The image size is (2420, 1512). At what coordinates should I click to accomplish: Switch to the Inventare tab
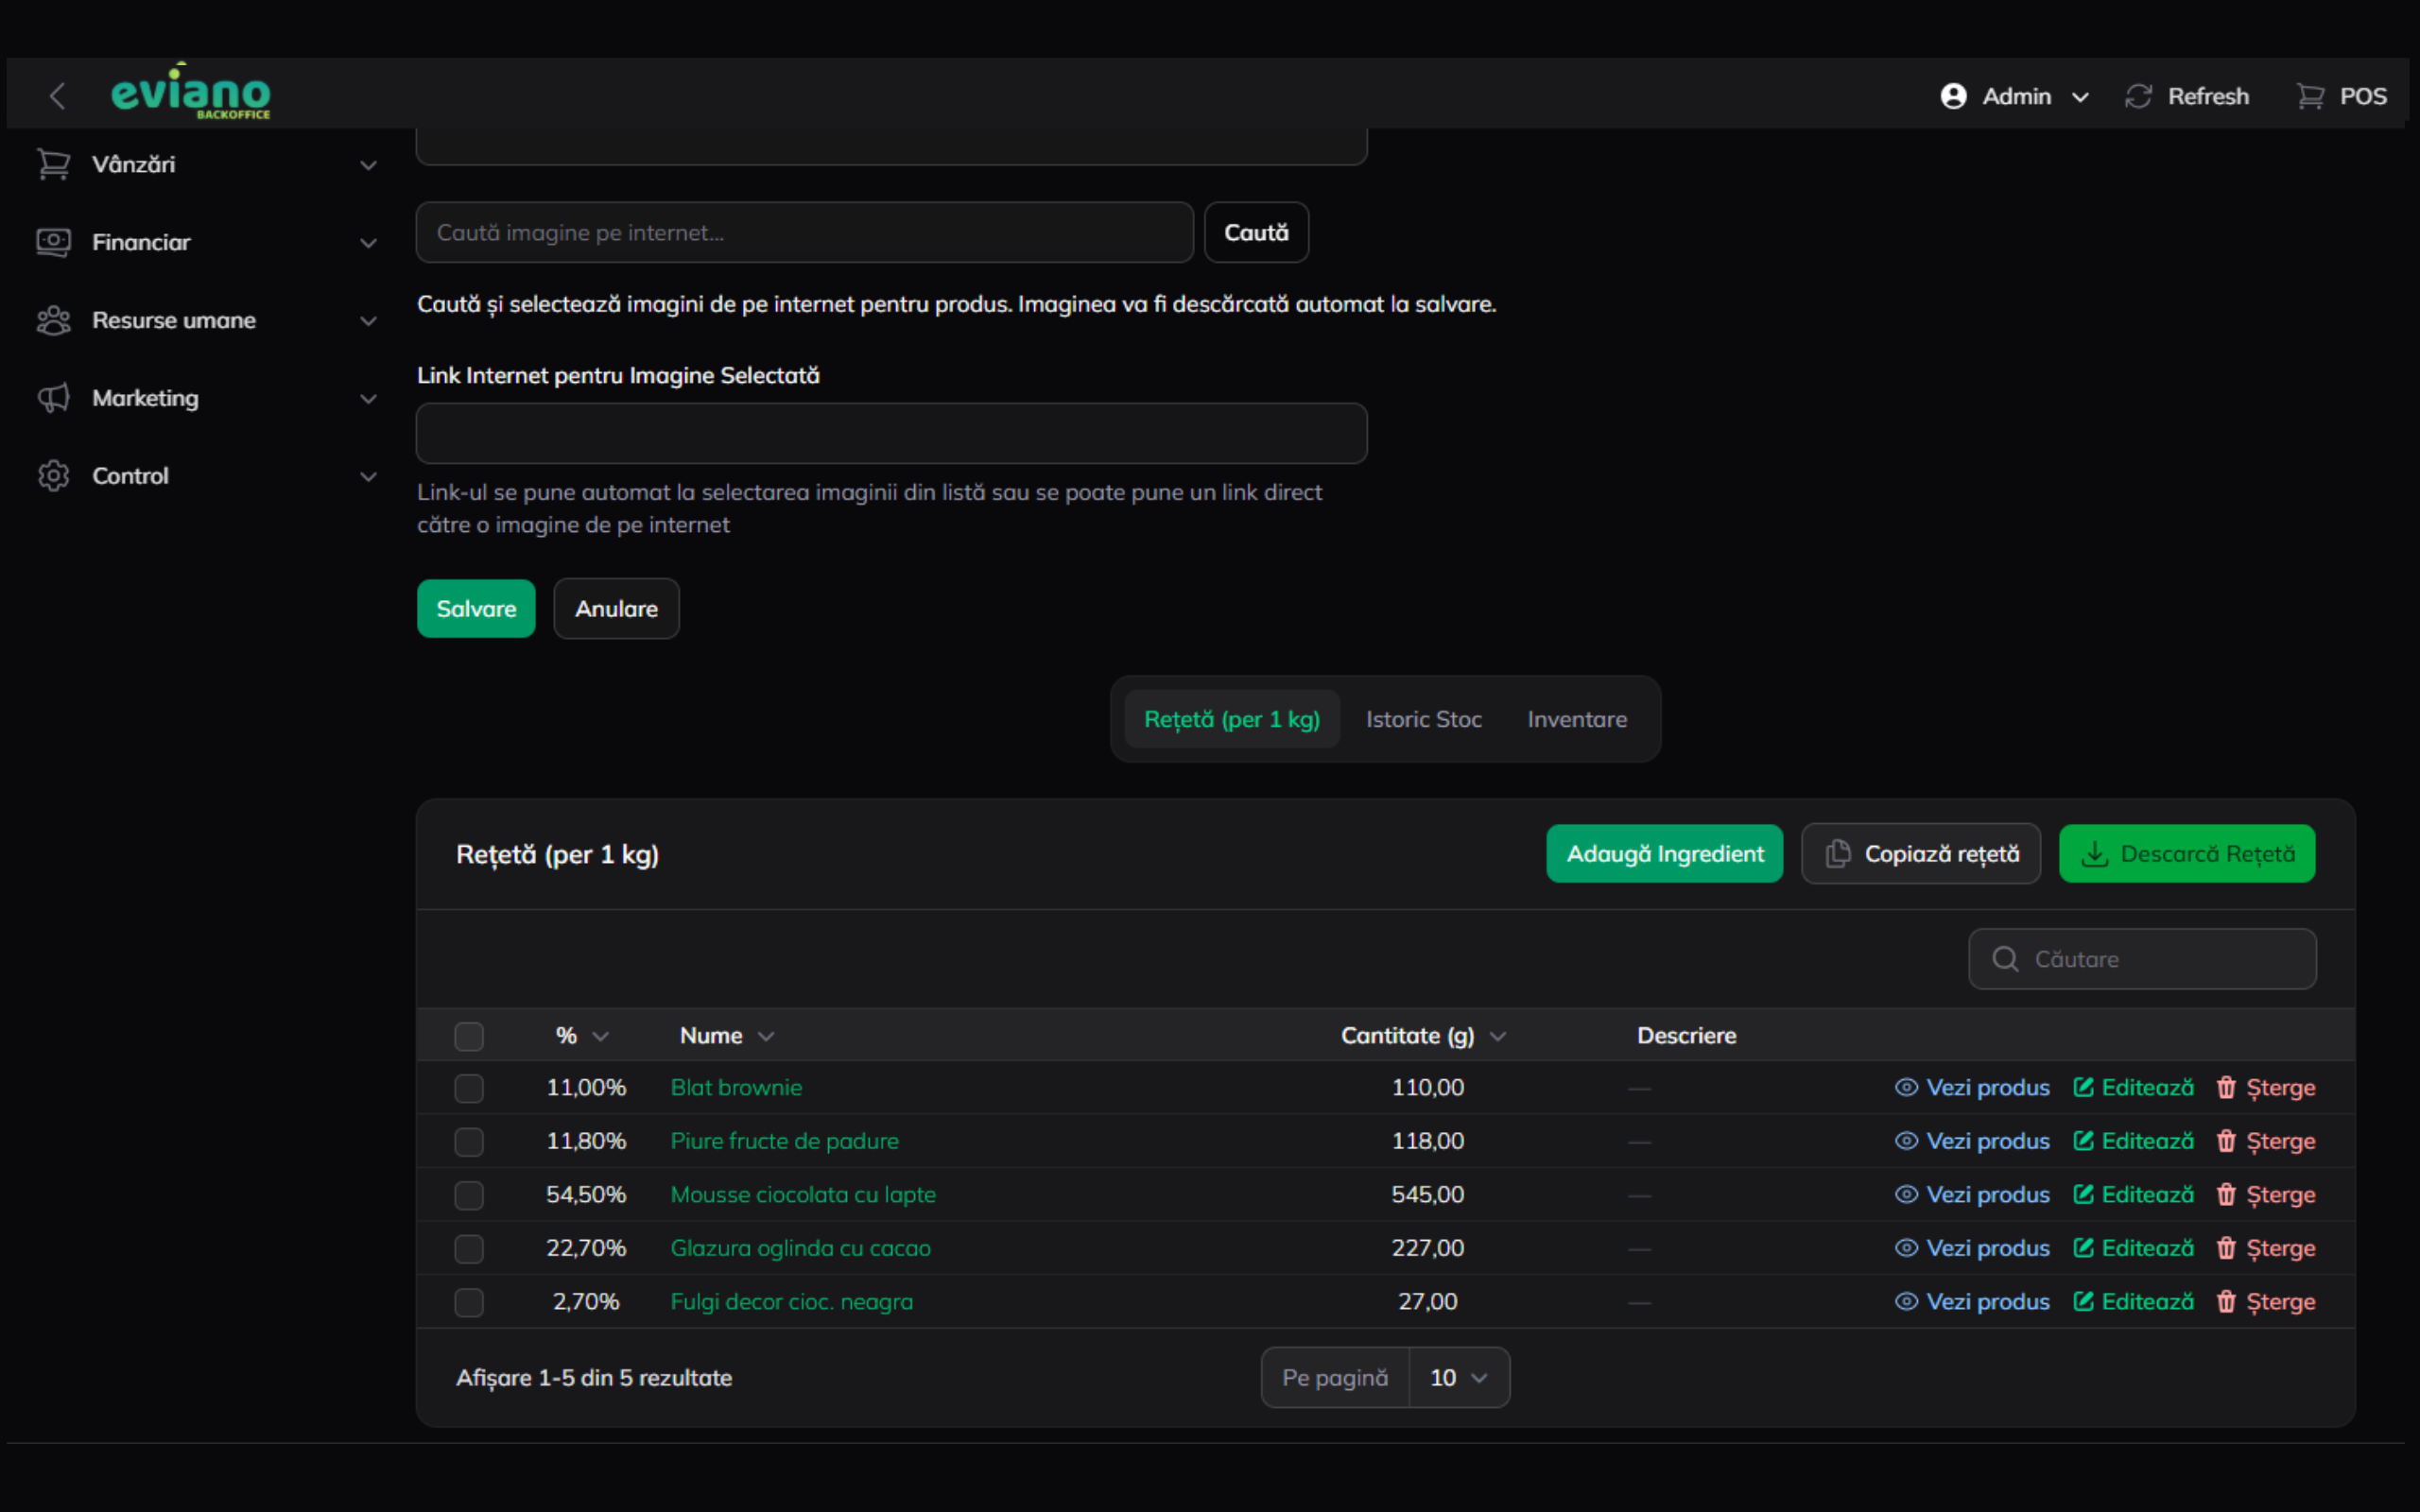coord(1577,719)
